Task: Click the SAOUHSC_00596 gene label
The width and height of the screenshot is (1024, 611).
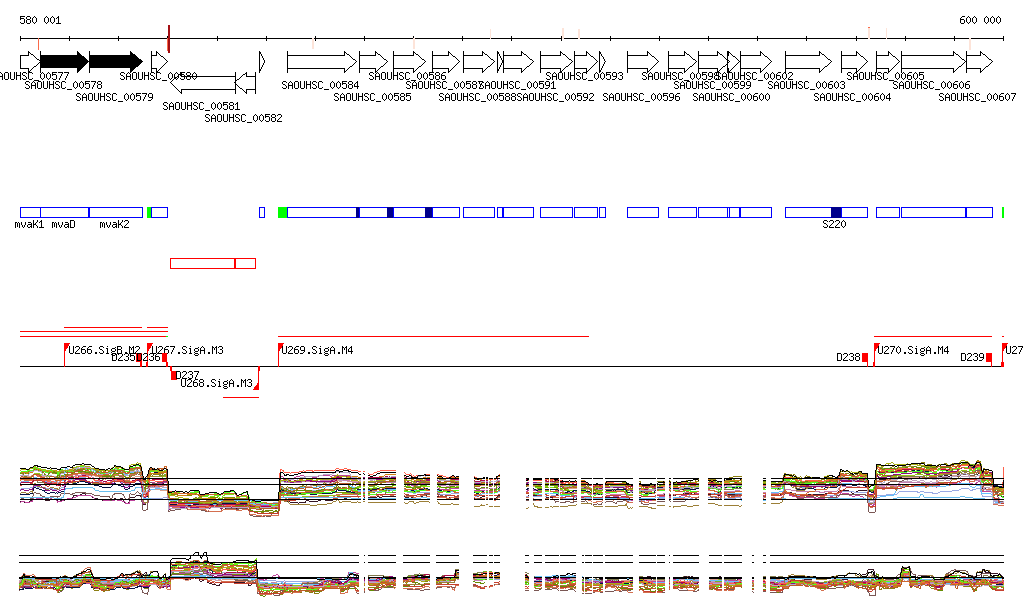Action: (x=641, y=97)
